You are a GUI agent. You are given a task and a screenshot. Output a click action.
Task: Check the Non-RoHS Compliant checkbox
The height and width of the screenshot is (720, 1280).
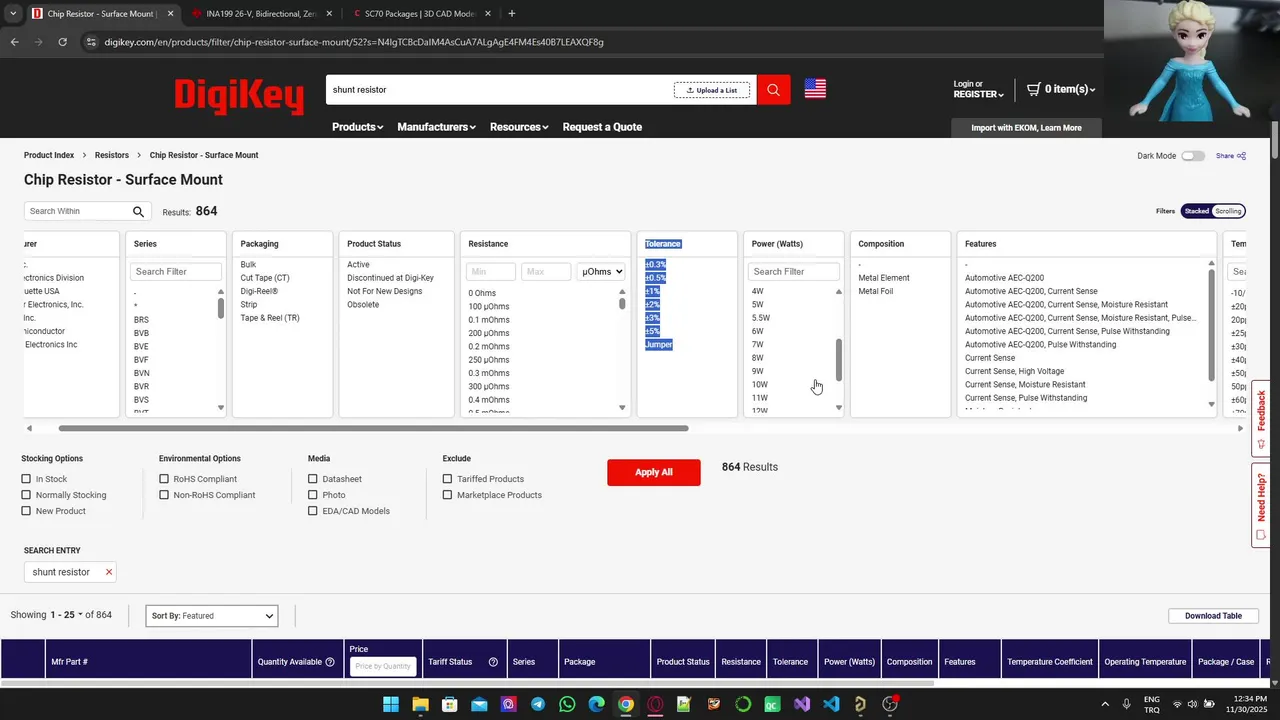pos(164,495)
